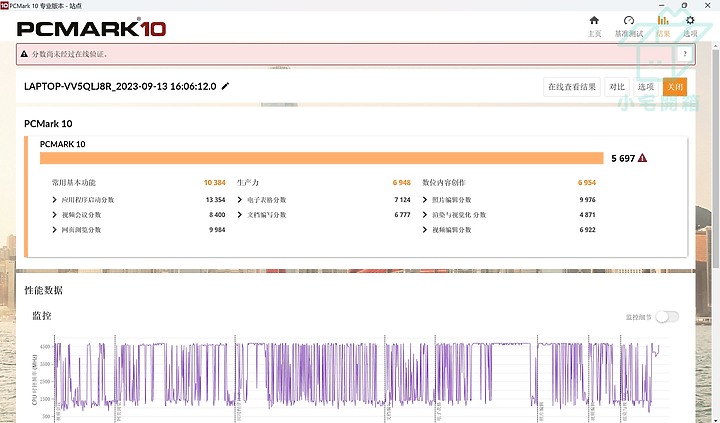Click the 文档编写 score 6 777
Image resolution: width=720 pixels, height=423 pixels.
click(x=402, y=214)
